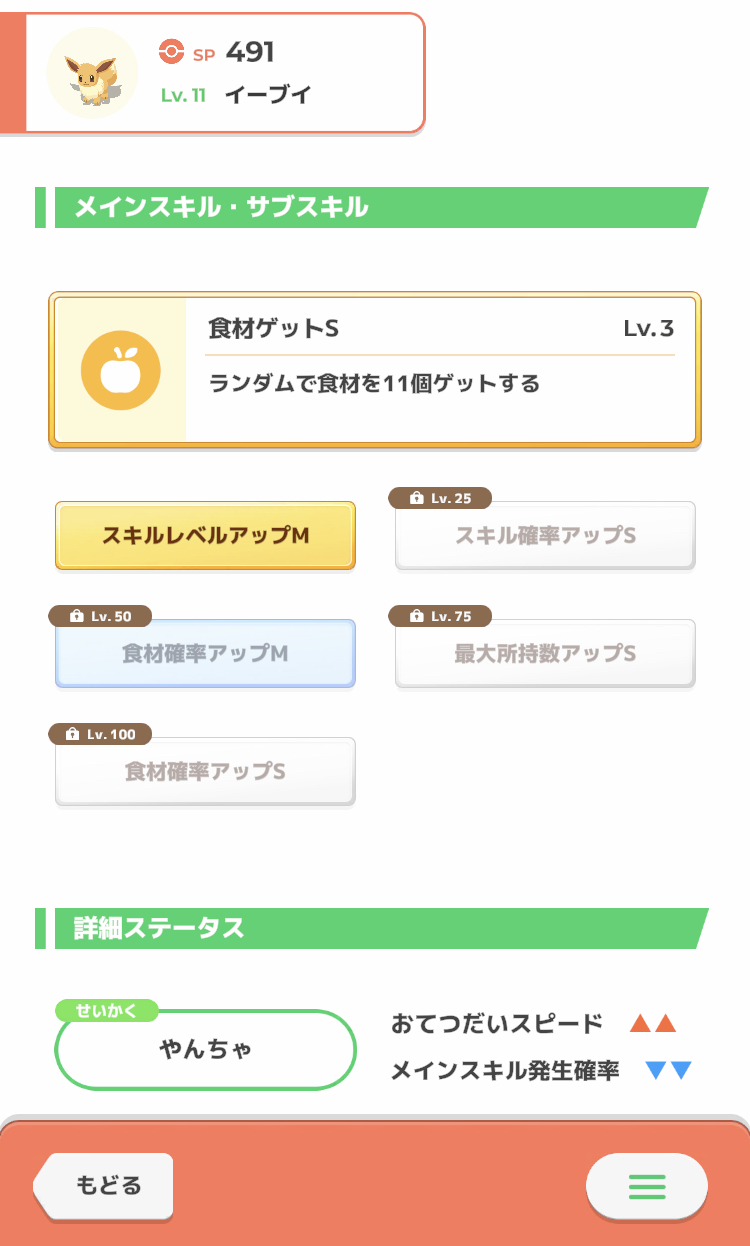This screenshot has height=1246, width=750.
Task: Tap the Eevee portrait thumbnail
Action: pyautogui.click(x=92, y=73)
